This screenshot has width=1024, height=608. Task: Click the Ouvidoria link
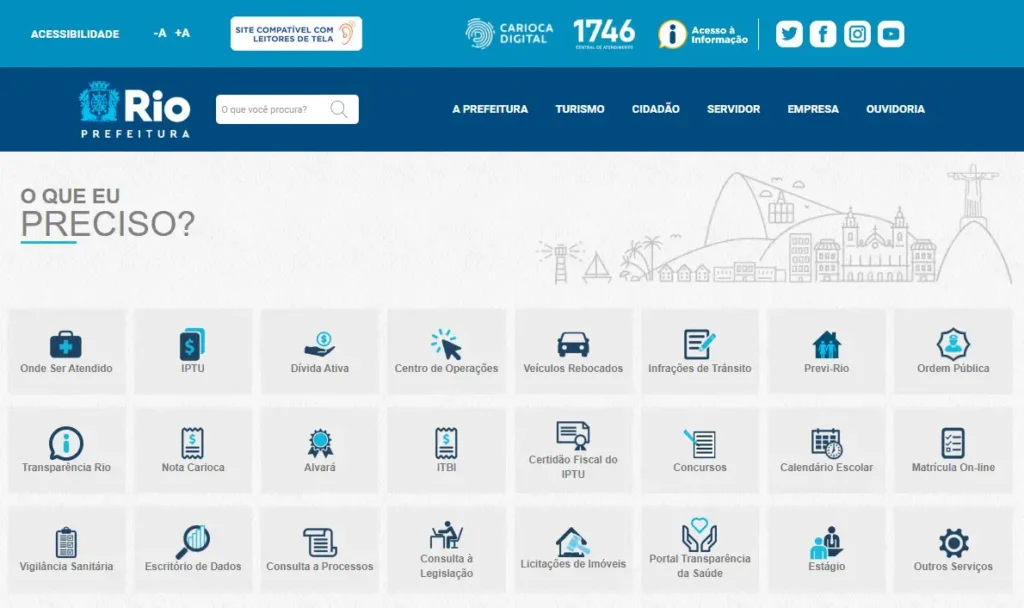pos(895,109)
